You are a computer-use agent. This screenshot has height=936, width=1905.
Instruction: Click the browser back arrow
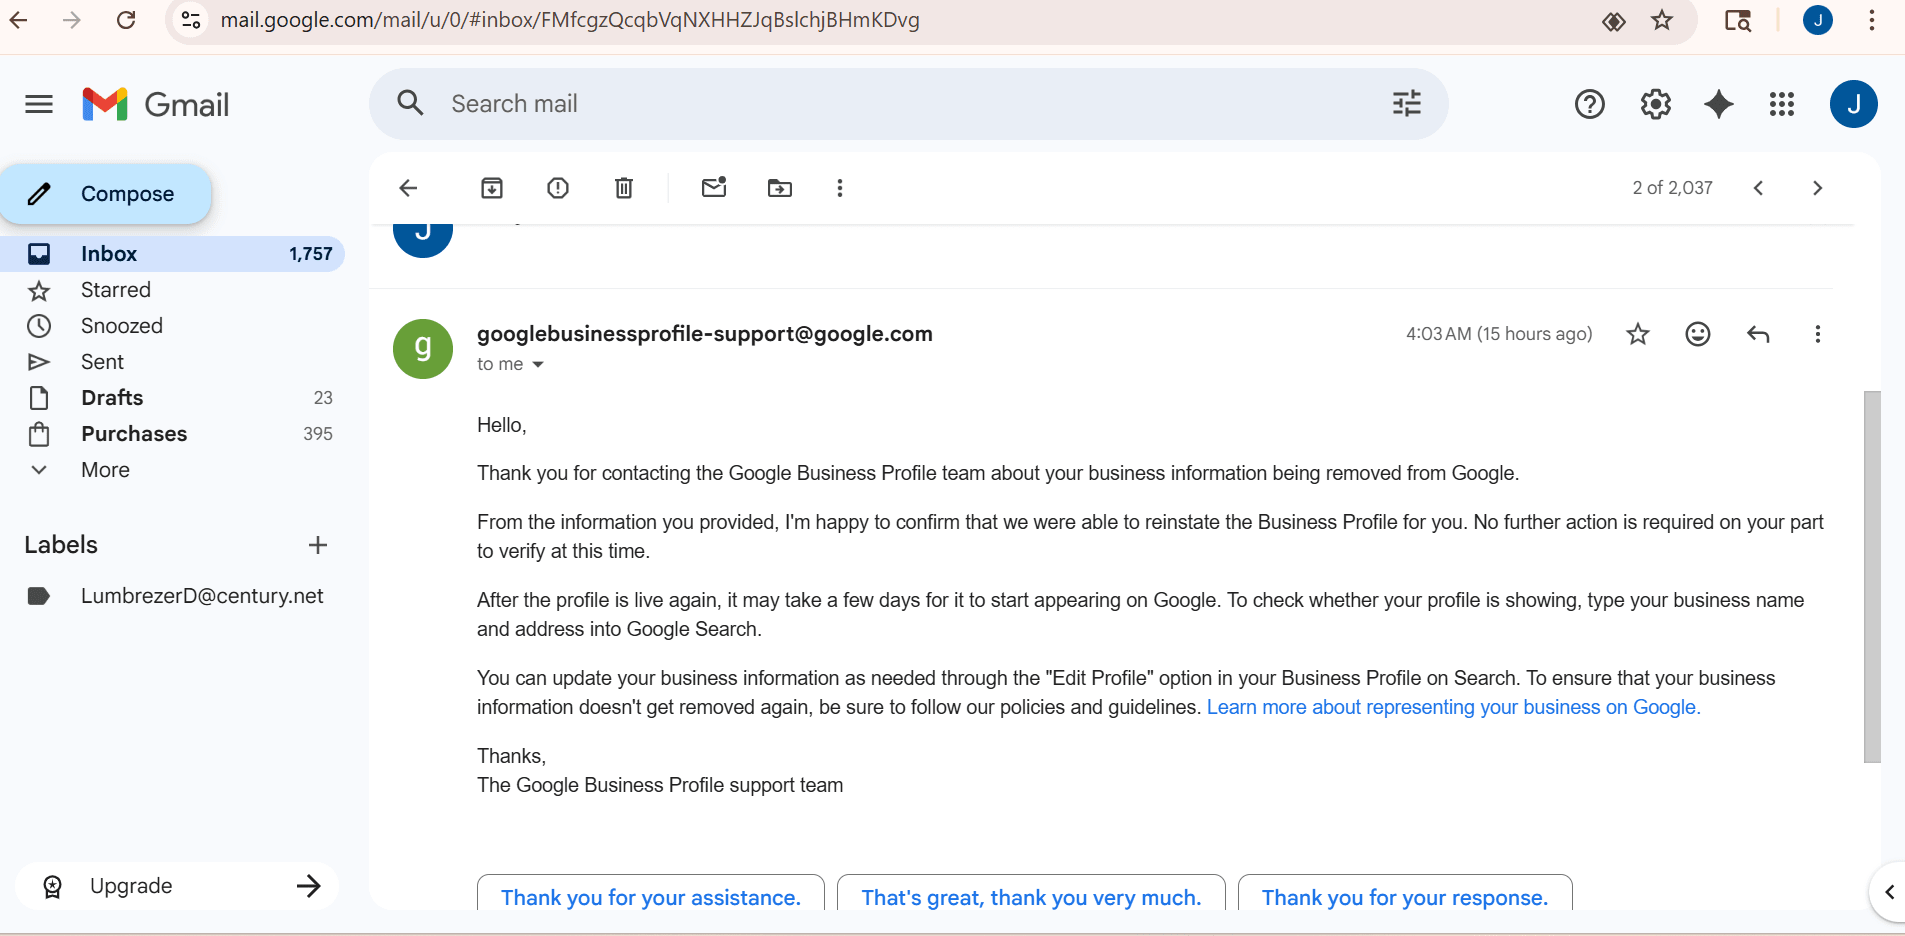(19, 20)
